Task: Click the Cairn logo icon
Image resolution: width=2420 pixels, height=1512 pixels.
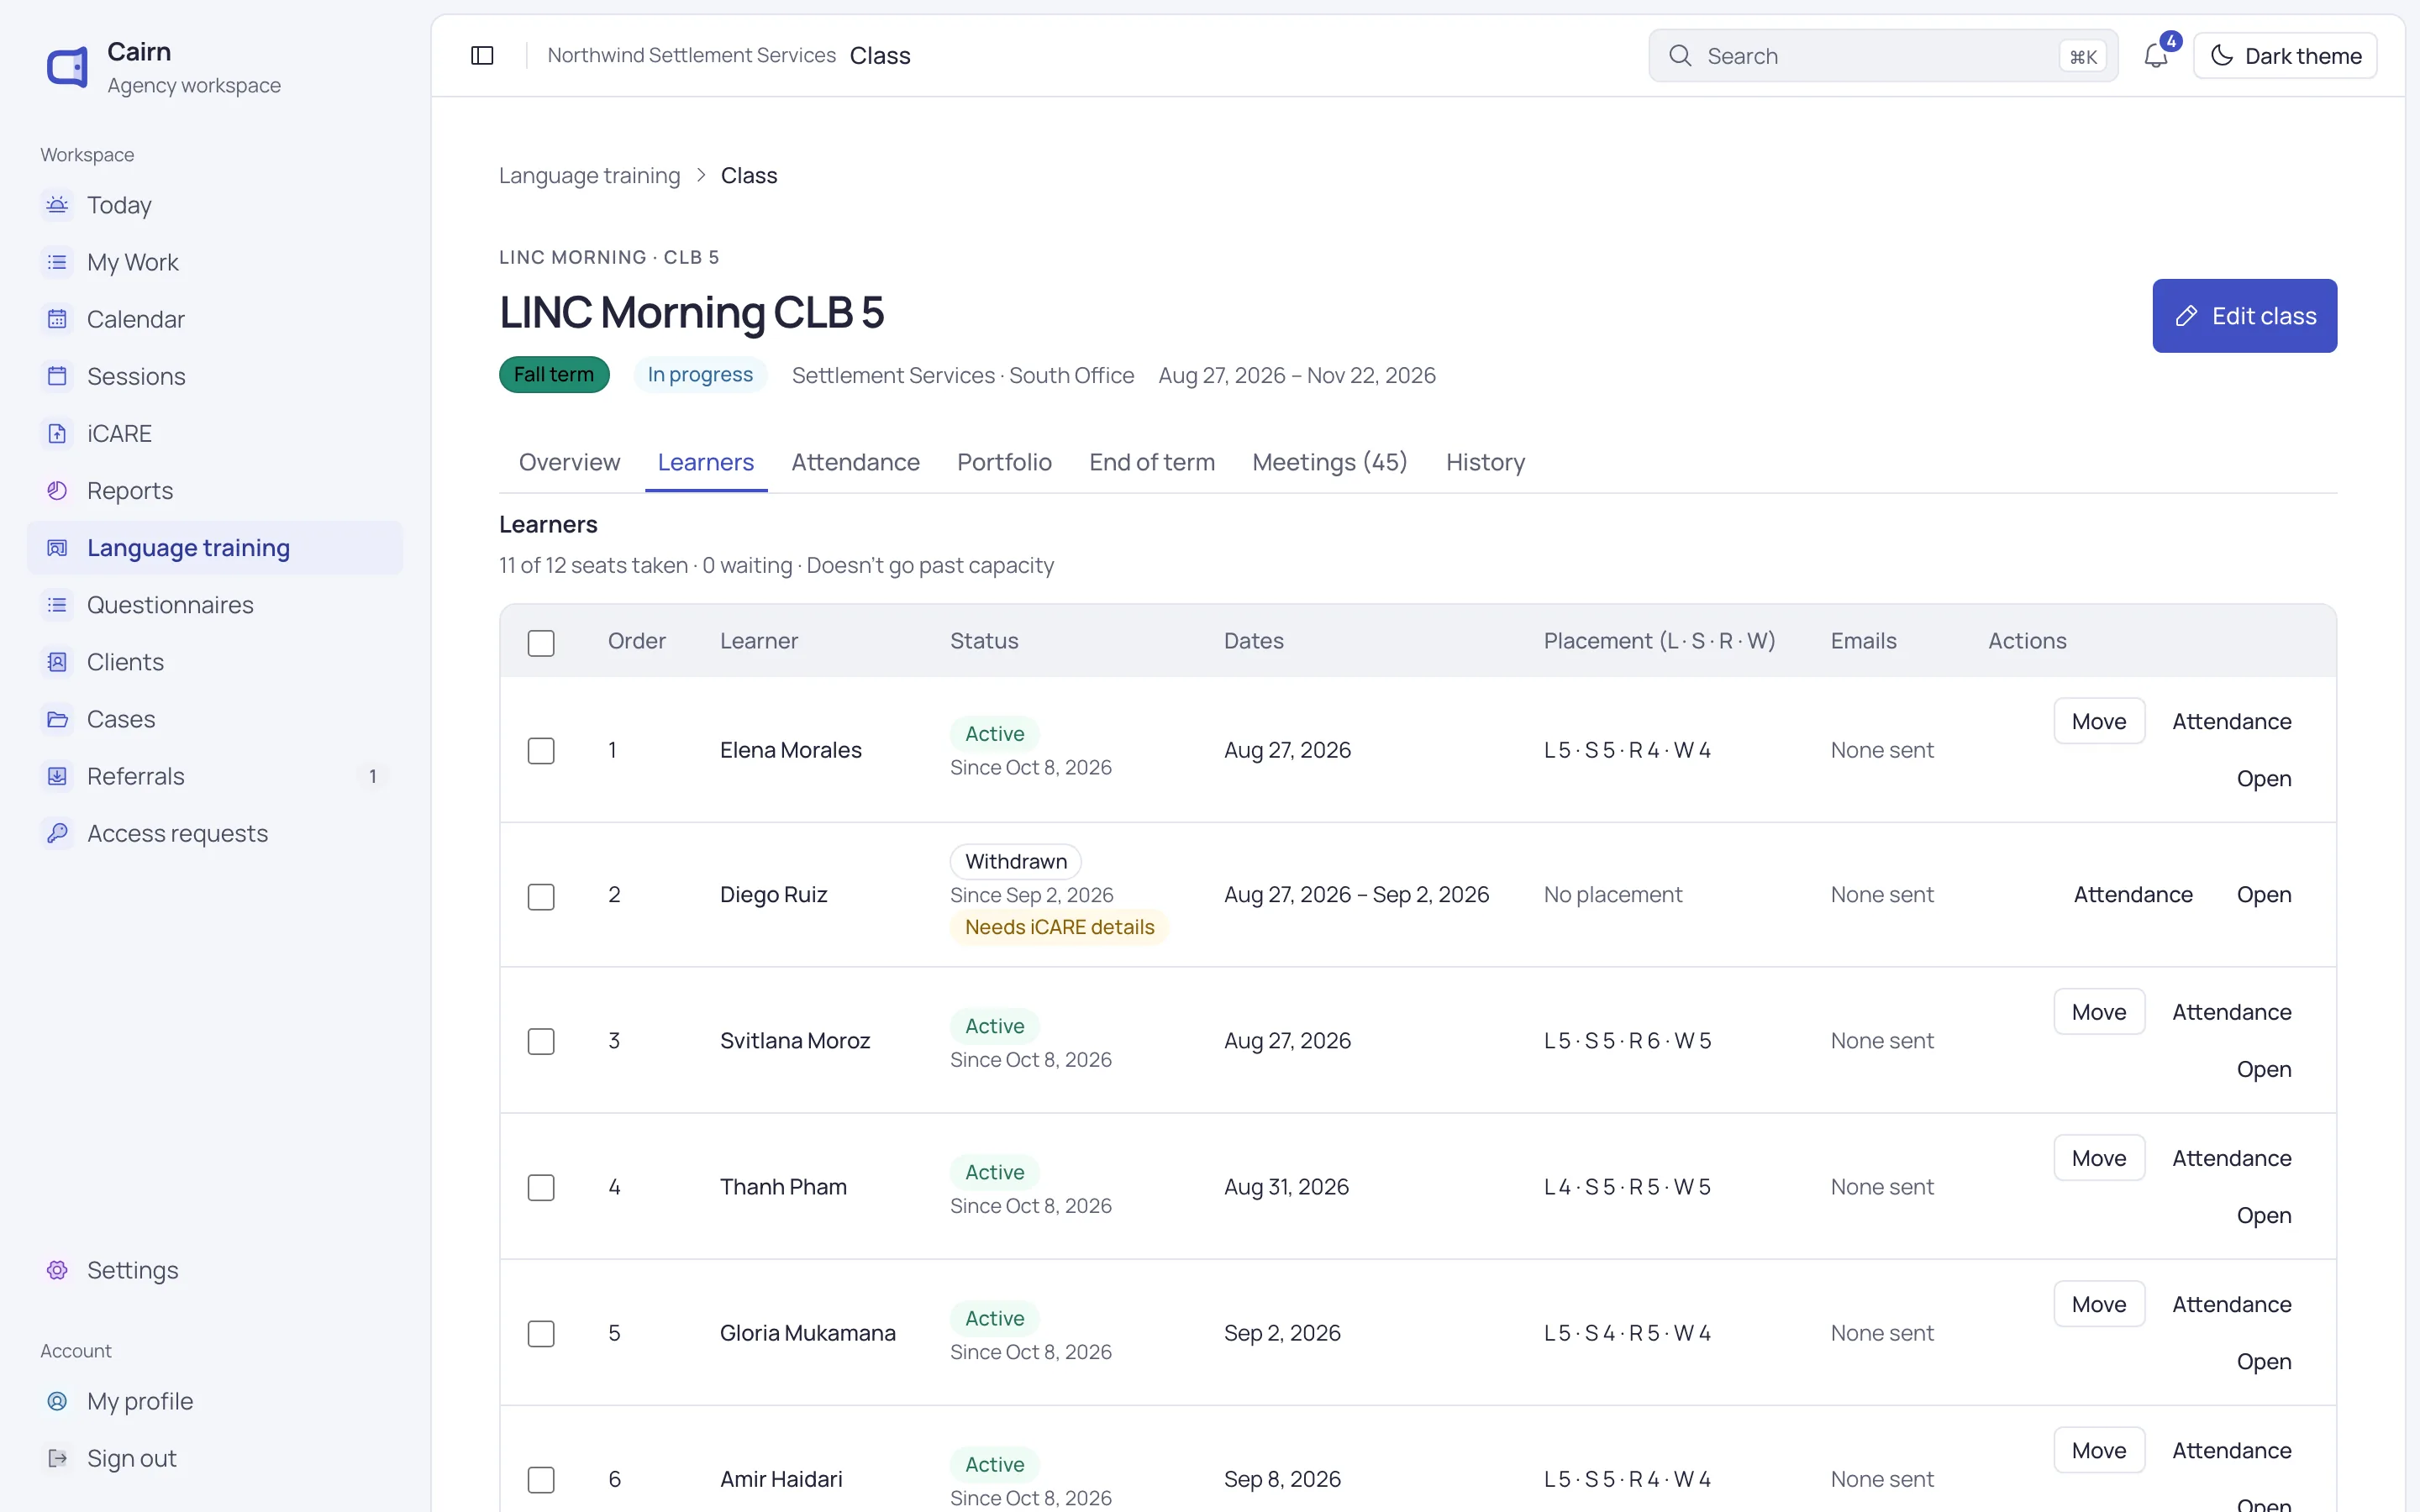Action: 67,67
